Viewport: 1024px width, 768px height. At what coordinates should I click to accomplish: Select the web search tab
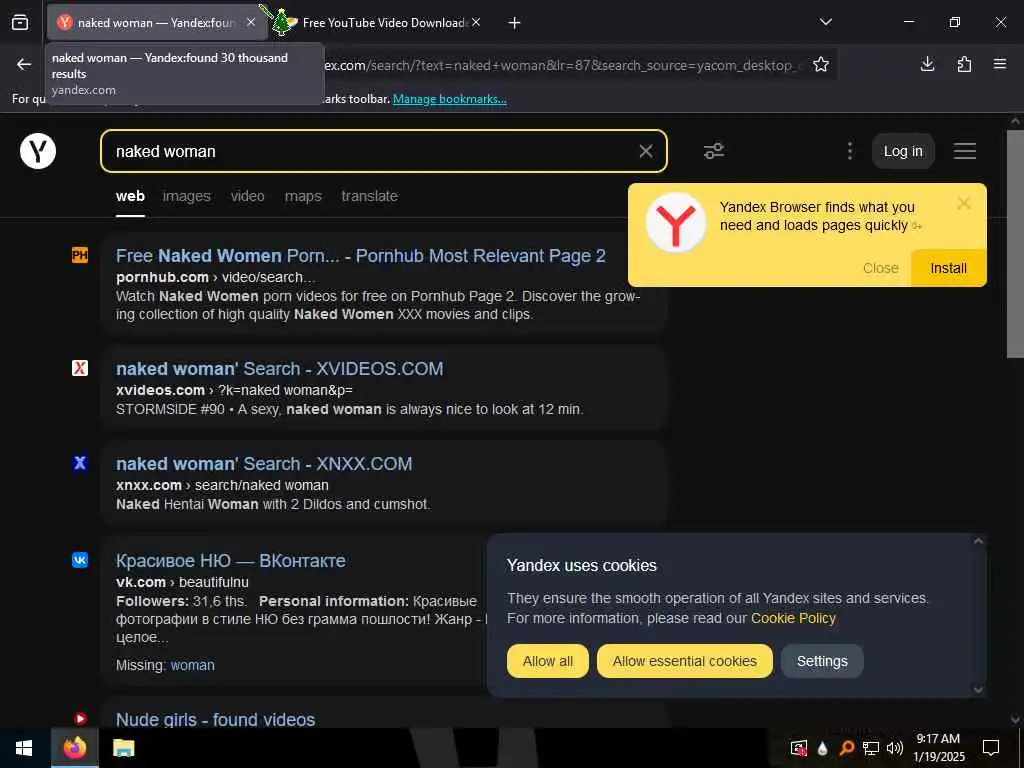pyautogui.click(x=130, y=196)
